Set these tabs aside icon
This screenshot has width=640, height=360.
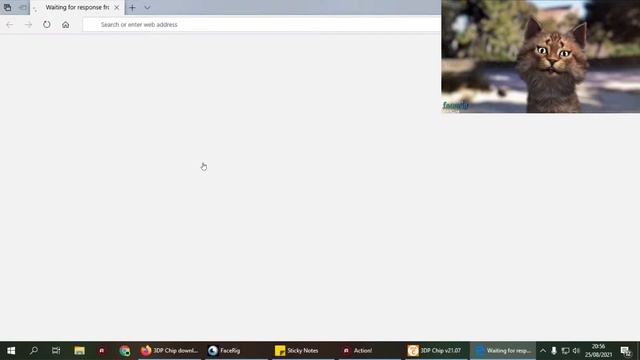point(23,7)
